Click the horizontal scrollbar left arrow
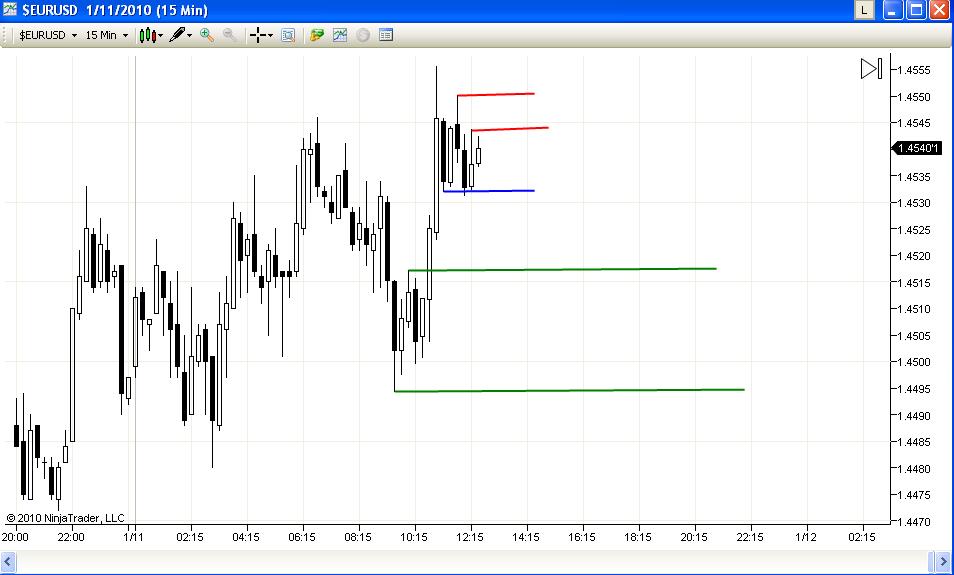 point(9,561)
